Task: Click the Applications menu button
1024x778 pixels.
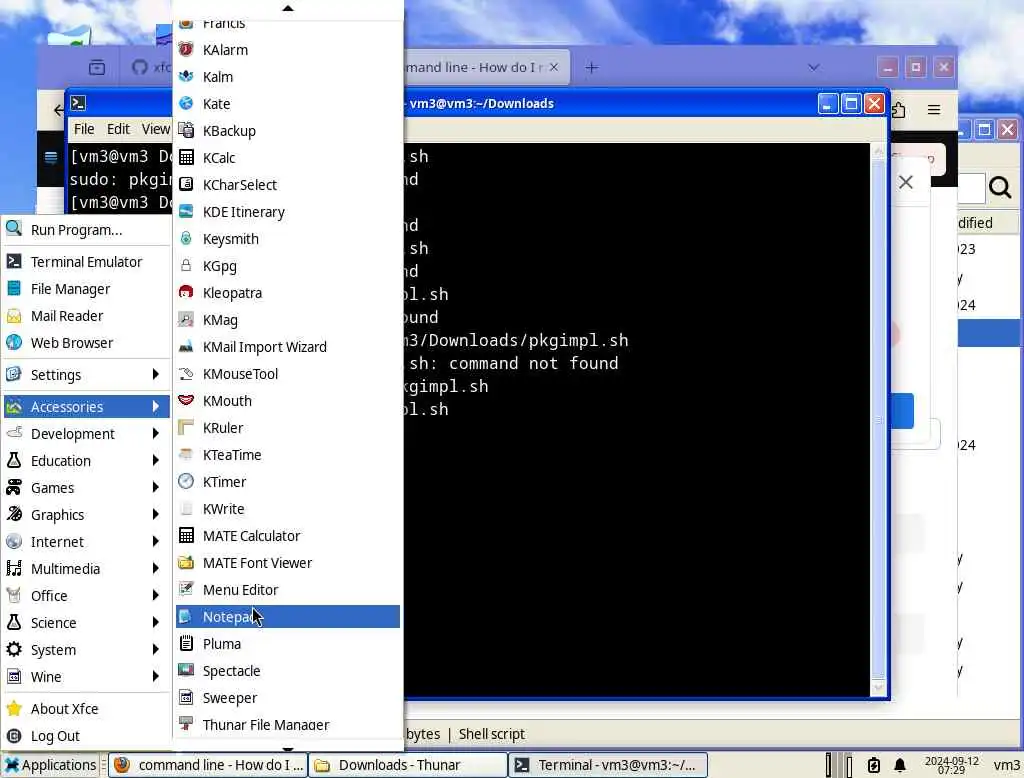Action: 50,765
